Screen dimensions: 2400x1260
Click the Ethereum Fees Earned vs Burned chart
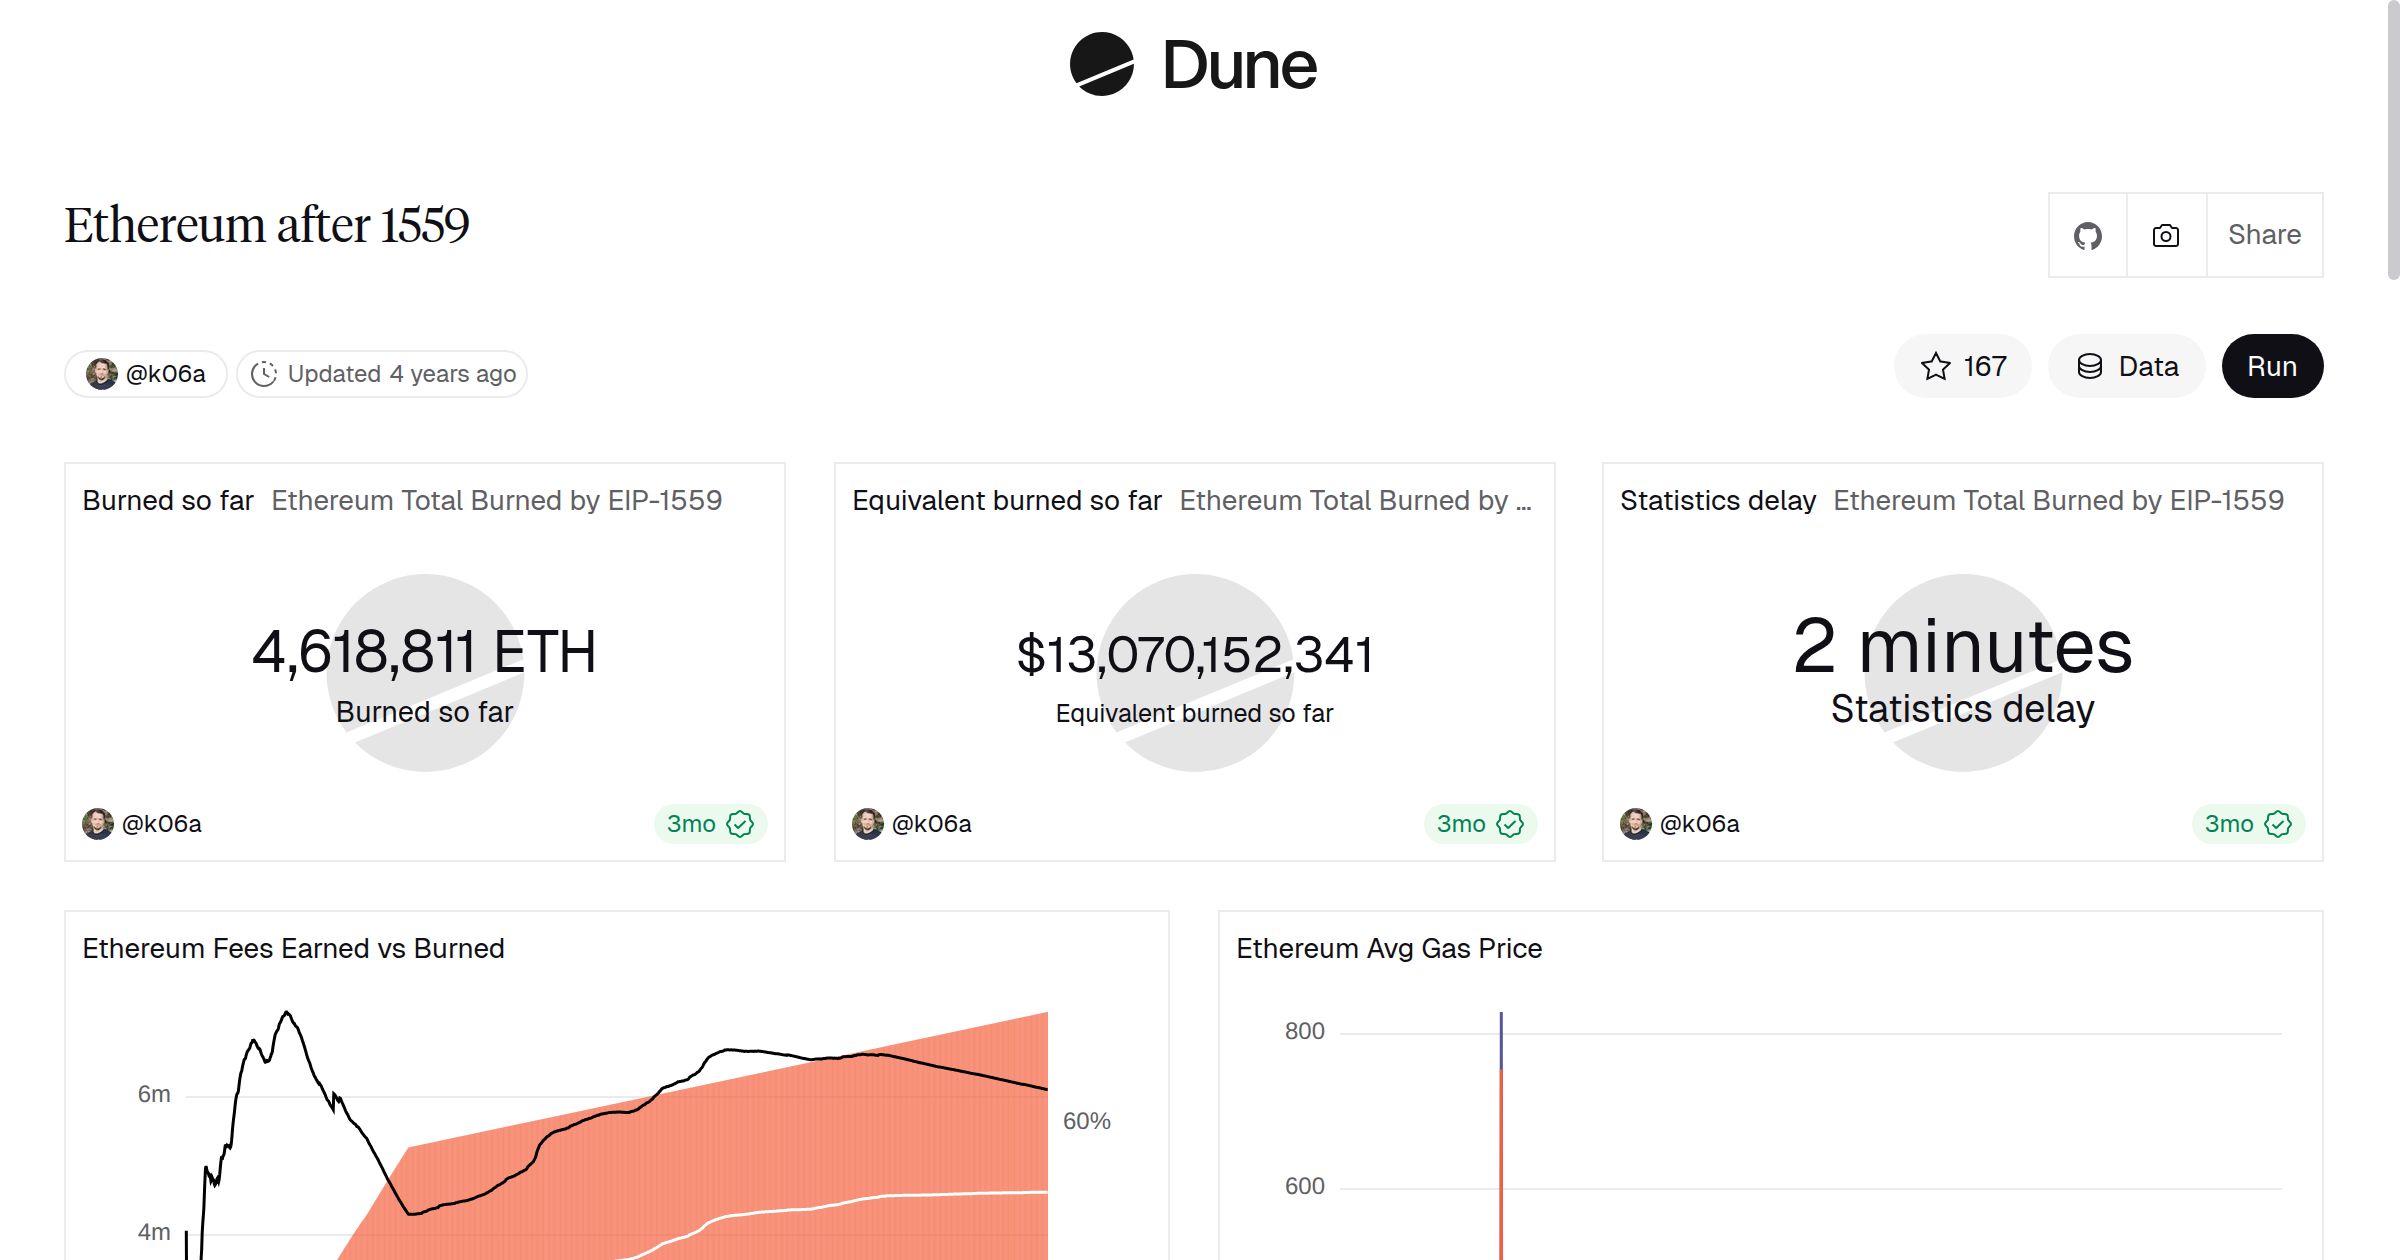(600, 1100)
